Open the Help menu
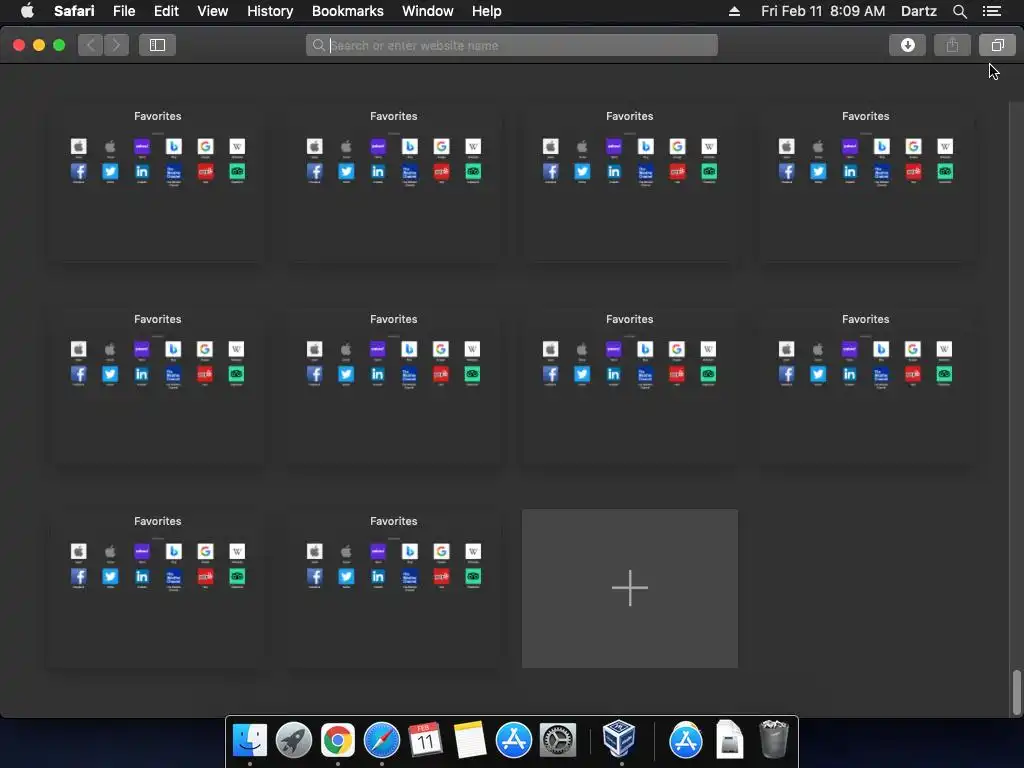Screen dimensions: 1024x768 coord(487,11)
